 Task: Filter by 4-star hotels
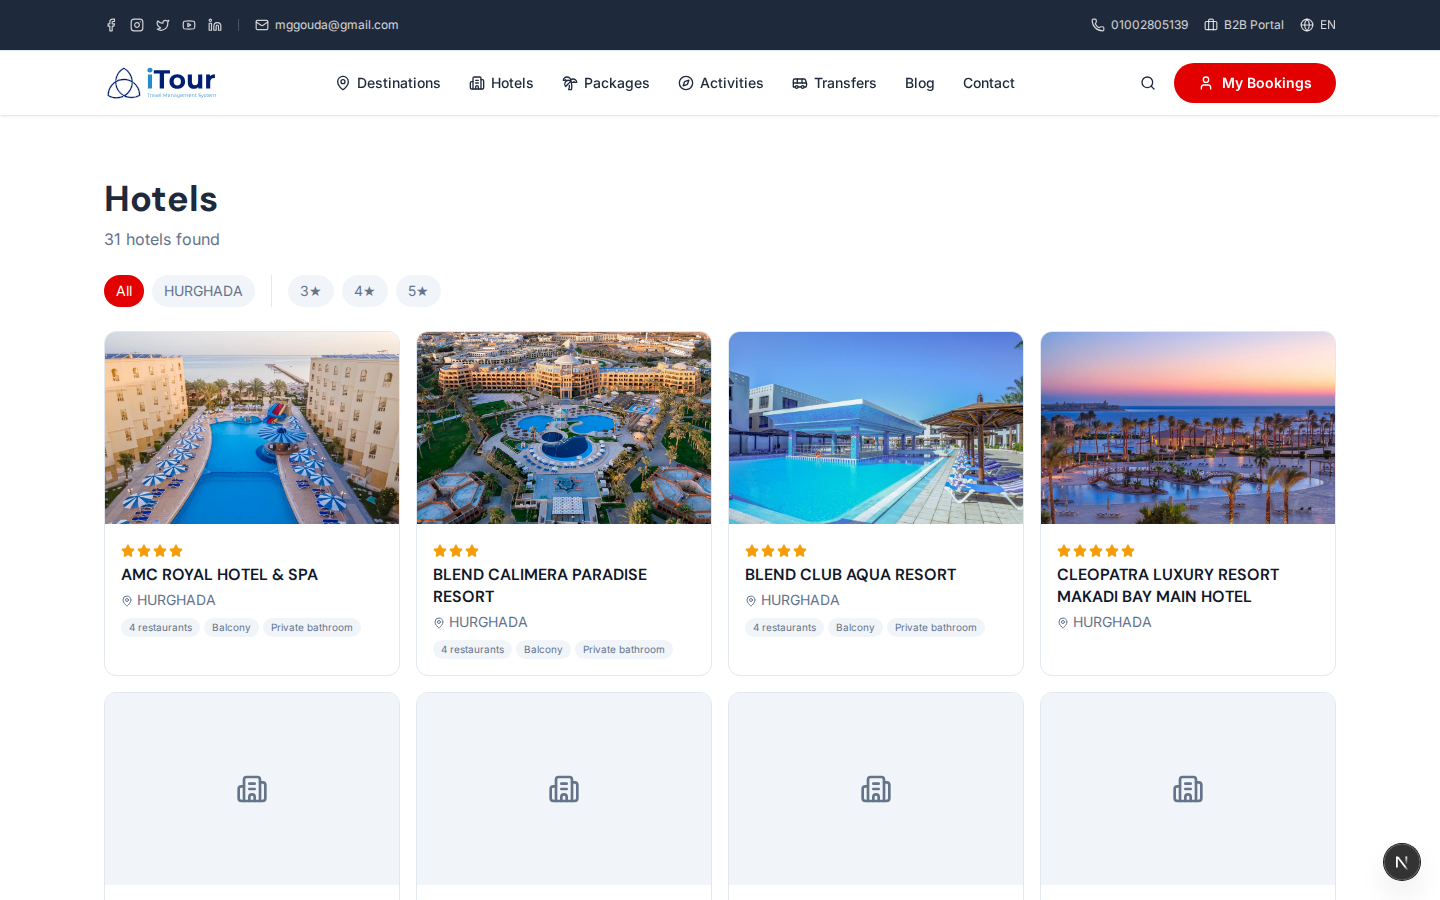(365, 291)
